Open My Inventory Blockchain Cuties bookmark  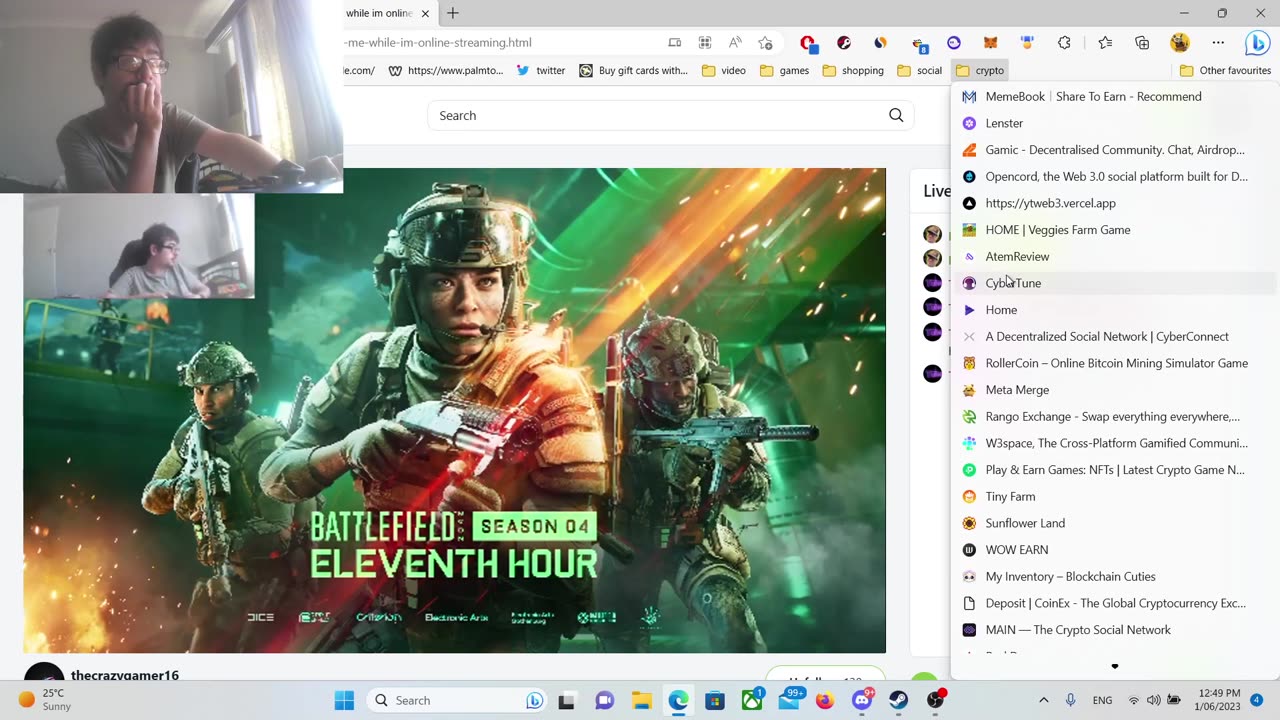1115,576
